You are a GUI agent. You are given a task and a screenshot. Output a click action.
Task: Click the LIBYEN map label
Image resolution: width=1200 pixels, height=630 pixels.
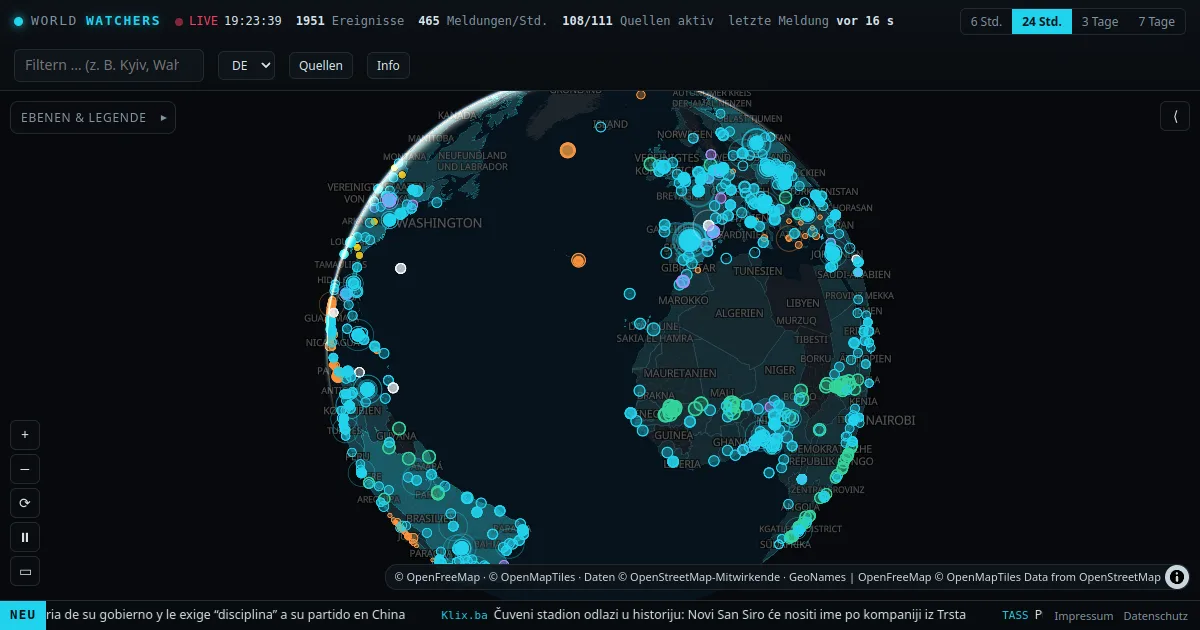pos(802,302)
